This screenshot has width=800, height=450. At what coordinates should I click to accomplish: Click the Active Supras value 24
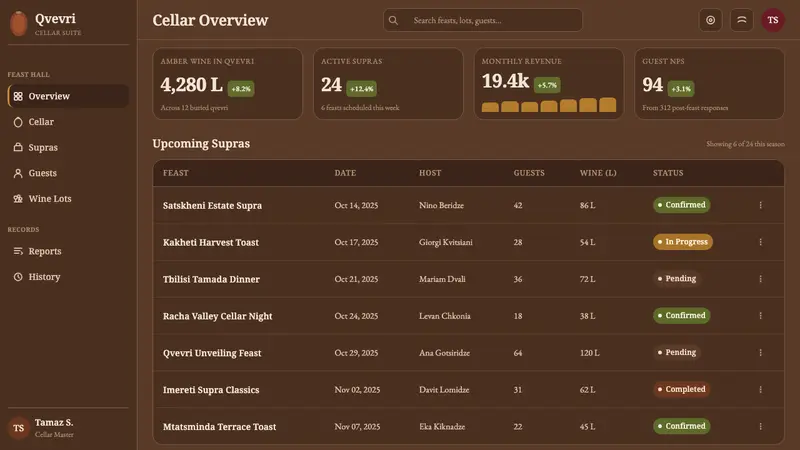(x=331, y=85)
